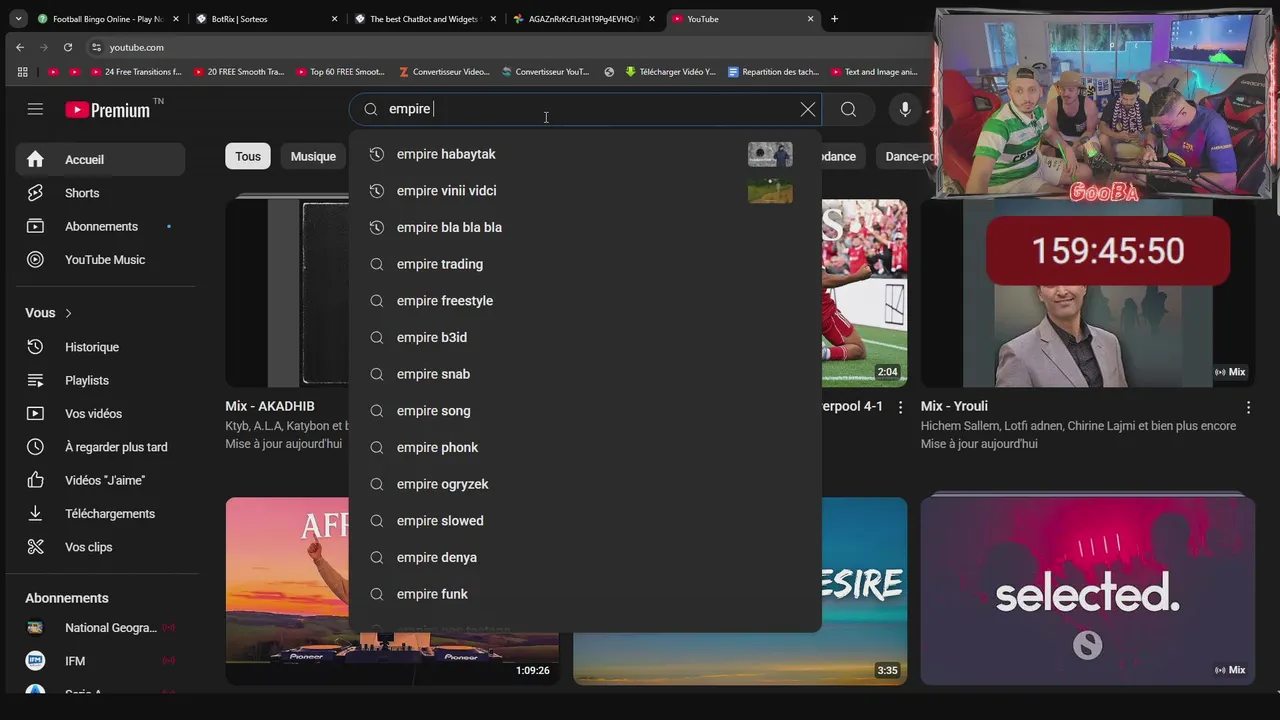
Task: Open the selected. mix thumbnail
Action: 1088,591
